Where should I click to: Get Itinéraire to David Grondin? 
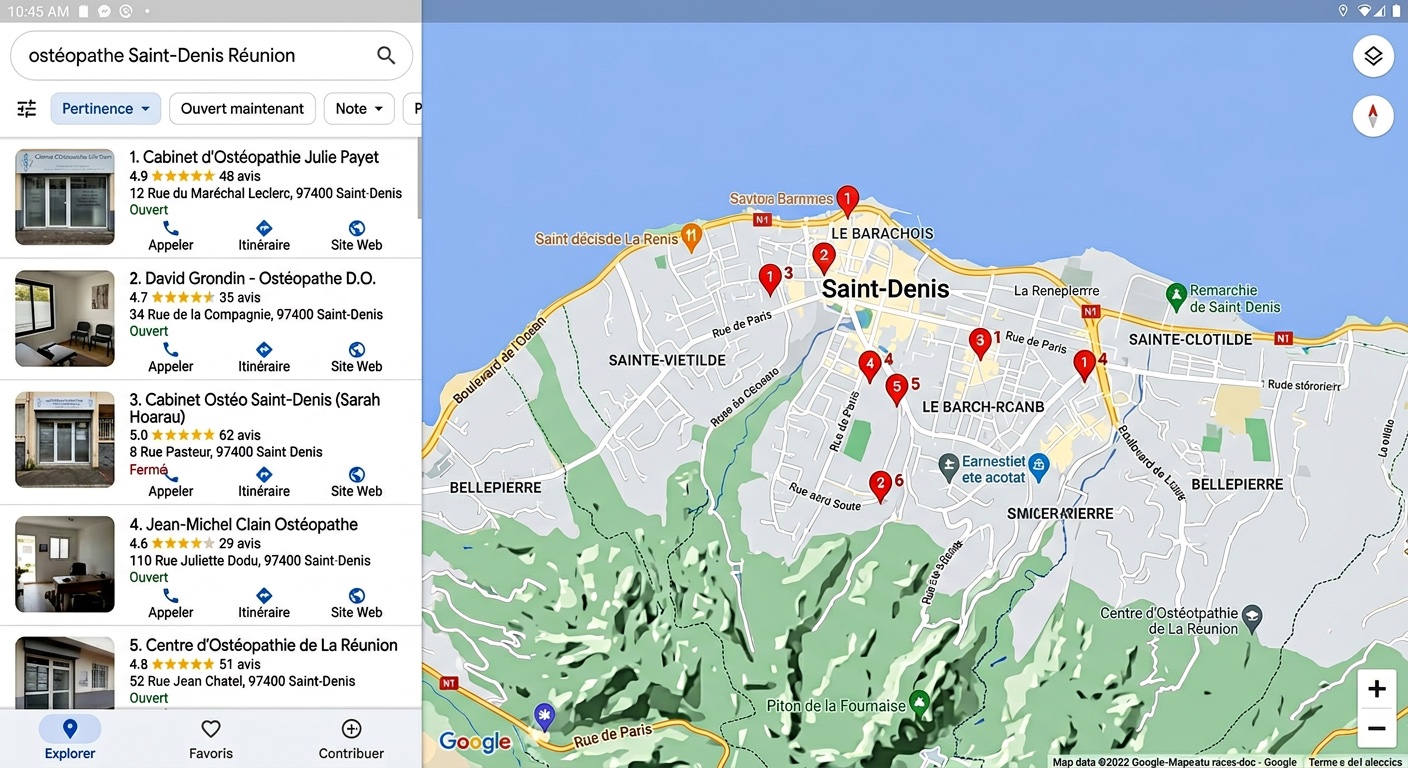pos(264,357)
